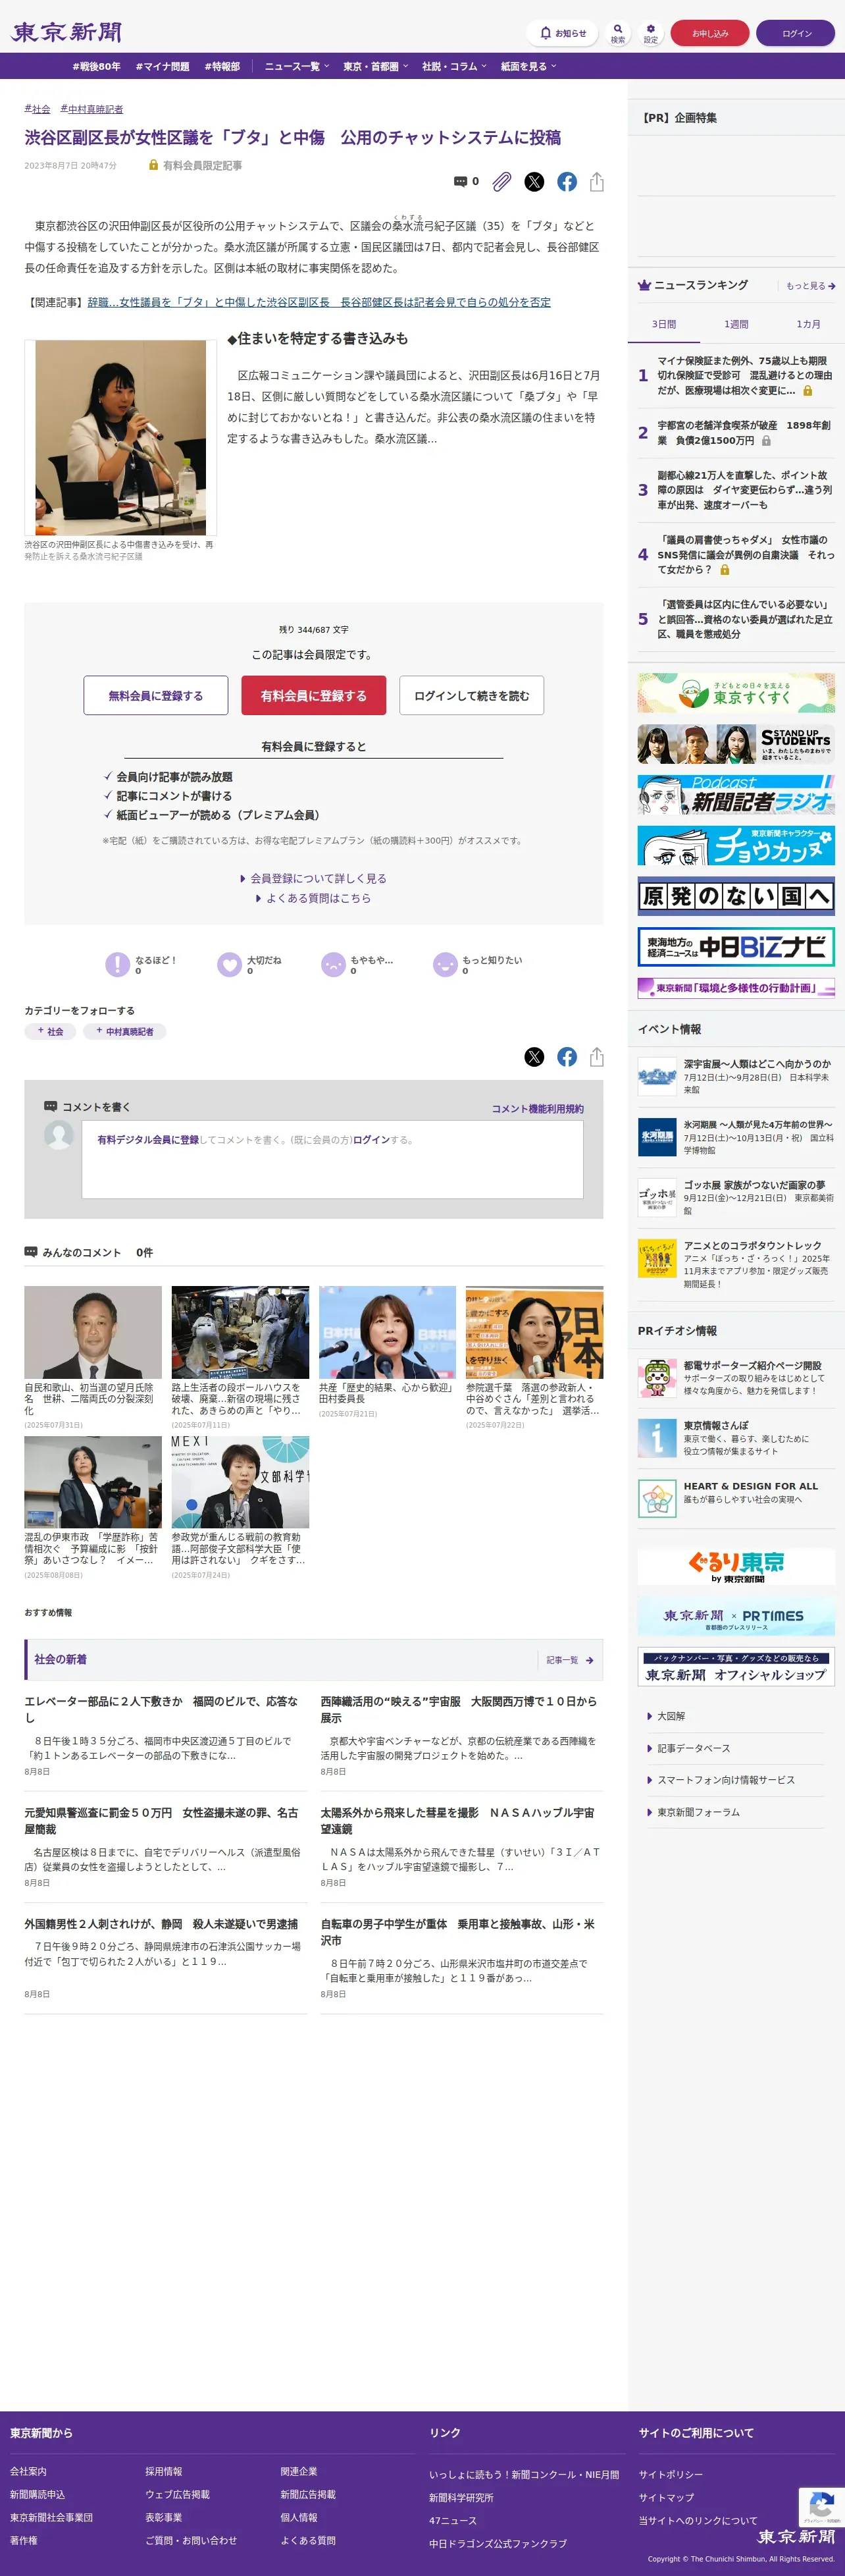
Task: Open コメント機能利用規約 link
Action: click(537, 1109)
